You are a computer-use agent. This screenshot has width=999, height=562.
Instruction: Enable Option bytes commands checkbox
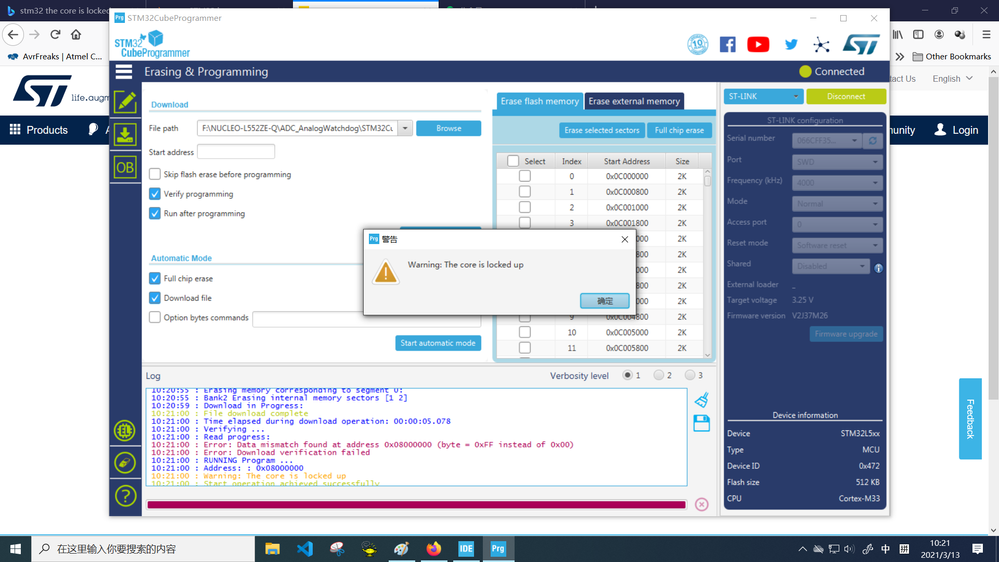[x=155, y=317]
